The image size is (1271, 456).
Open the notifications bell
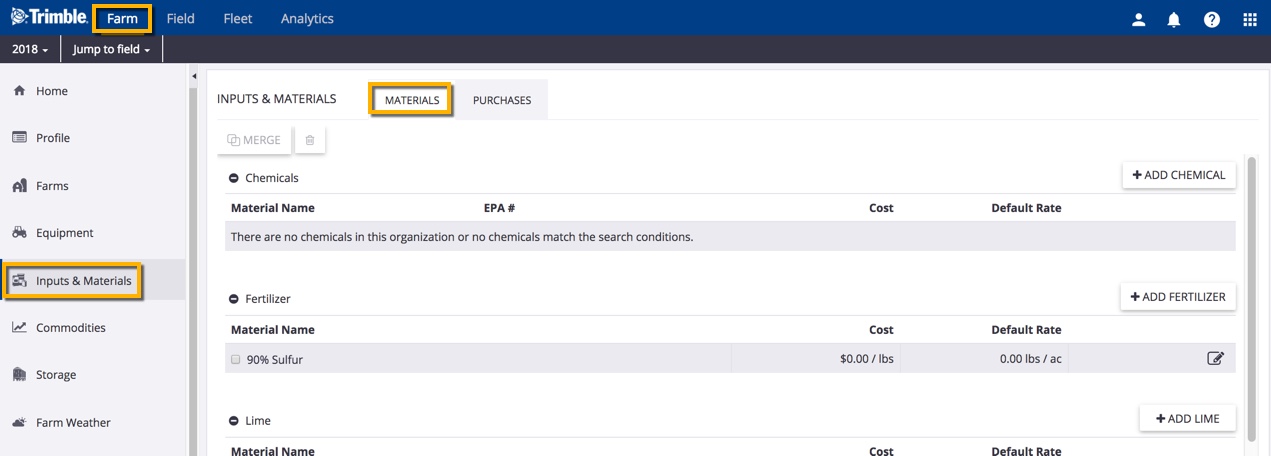(1174, 19)
